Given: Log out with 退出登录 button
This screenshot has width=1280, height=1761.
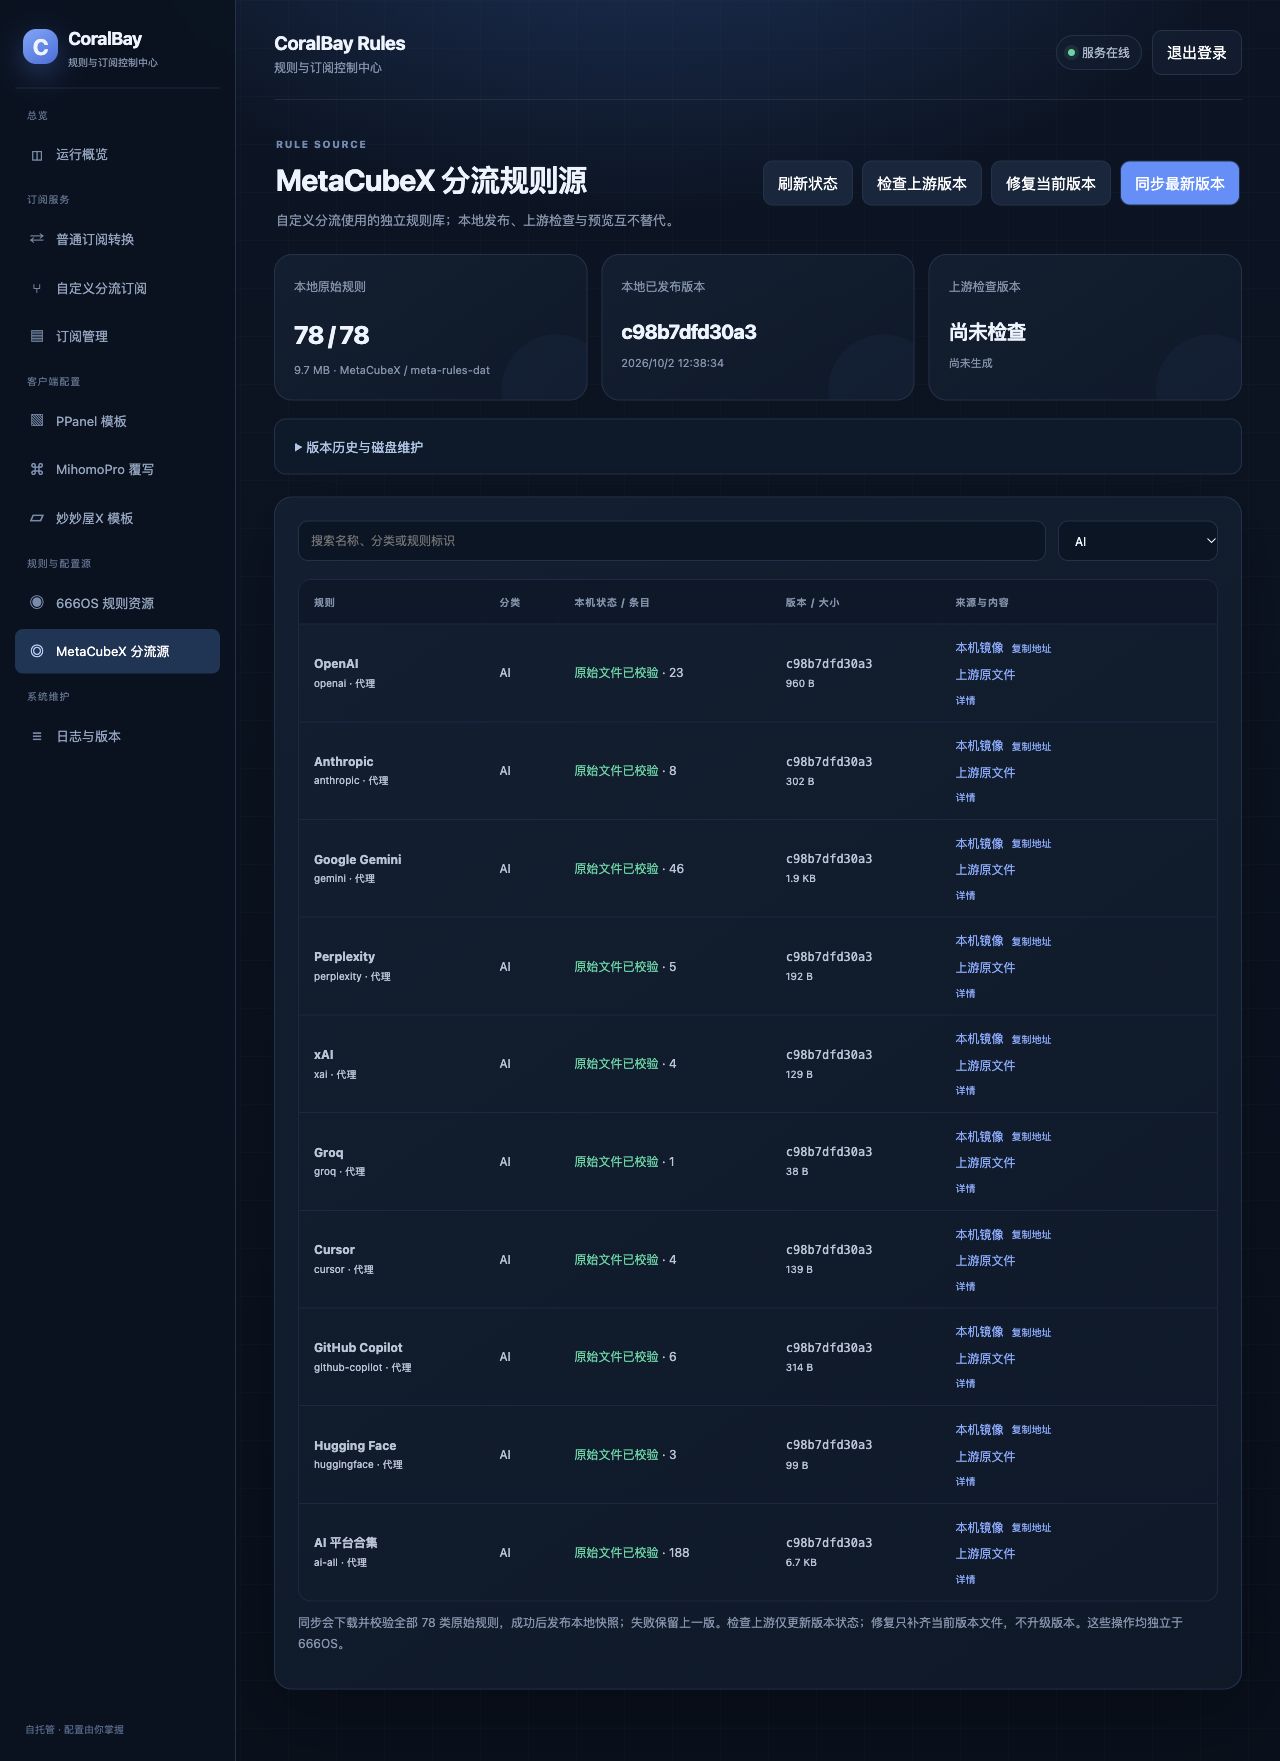Looking at the screenshot, I should click(1197, 53).
